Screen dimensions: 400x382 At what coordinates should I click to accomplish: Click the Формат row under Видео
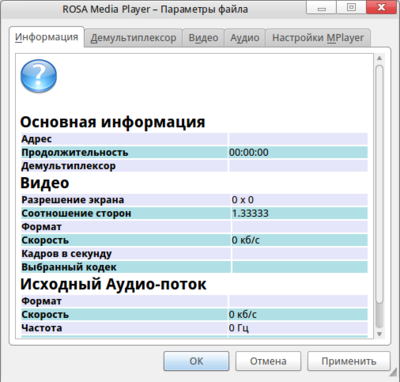tap(194, 227)
